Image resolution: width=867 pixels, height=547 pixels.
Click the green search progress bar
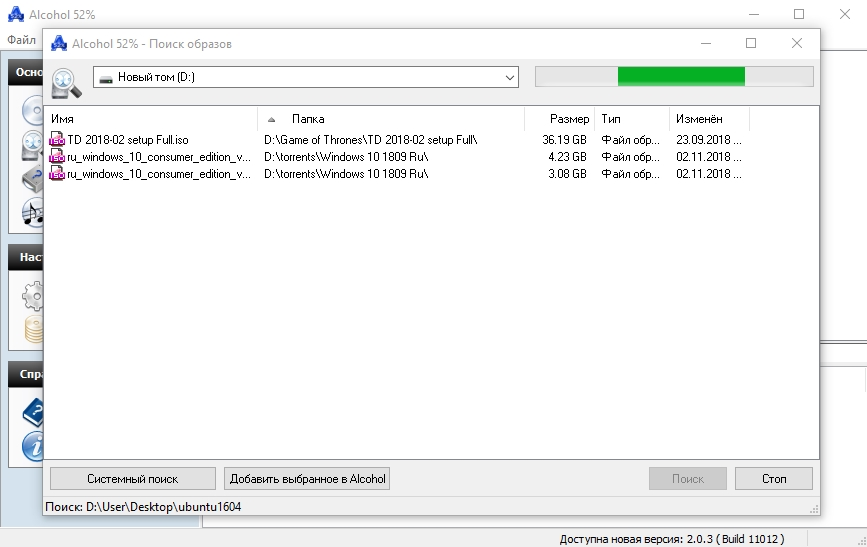[x=674, y=76]
